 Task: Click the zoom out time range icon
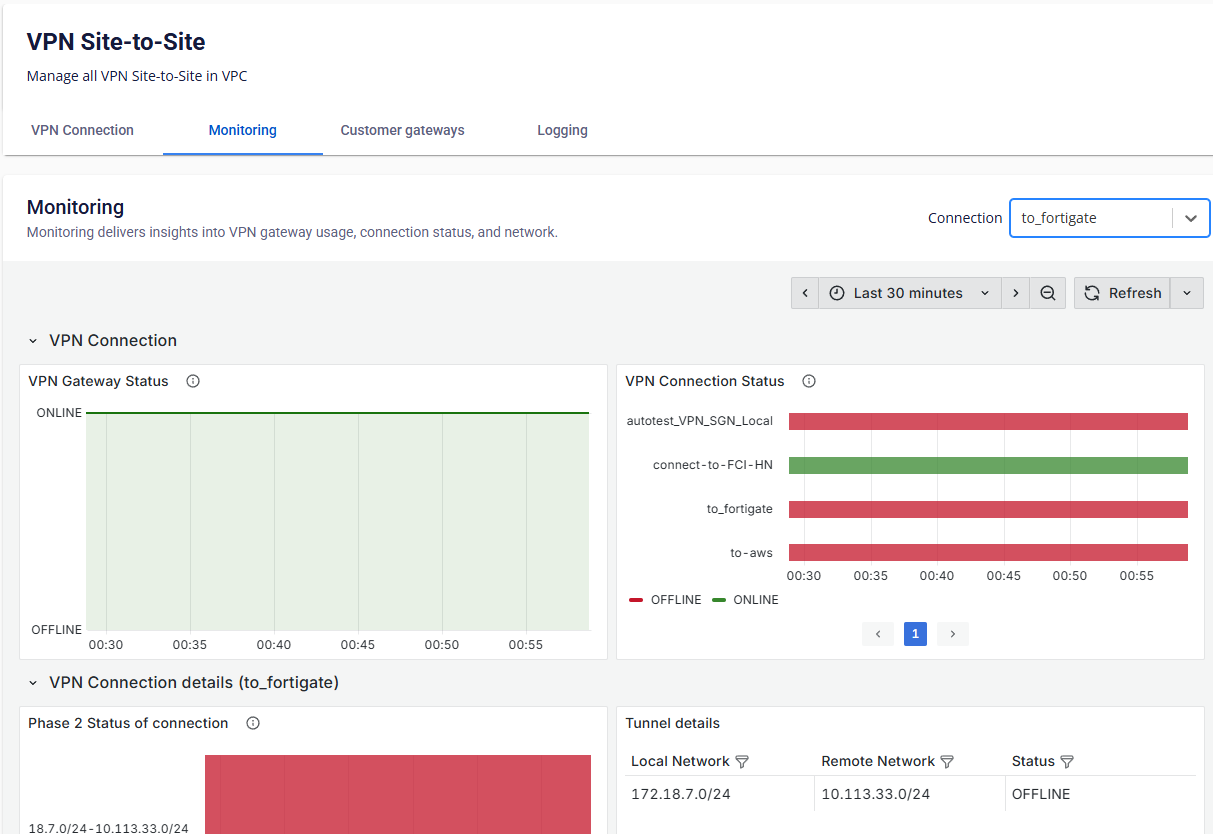1047,293
